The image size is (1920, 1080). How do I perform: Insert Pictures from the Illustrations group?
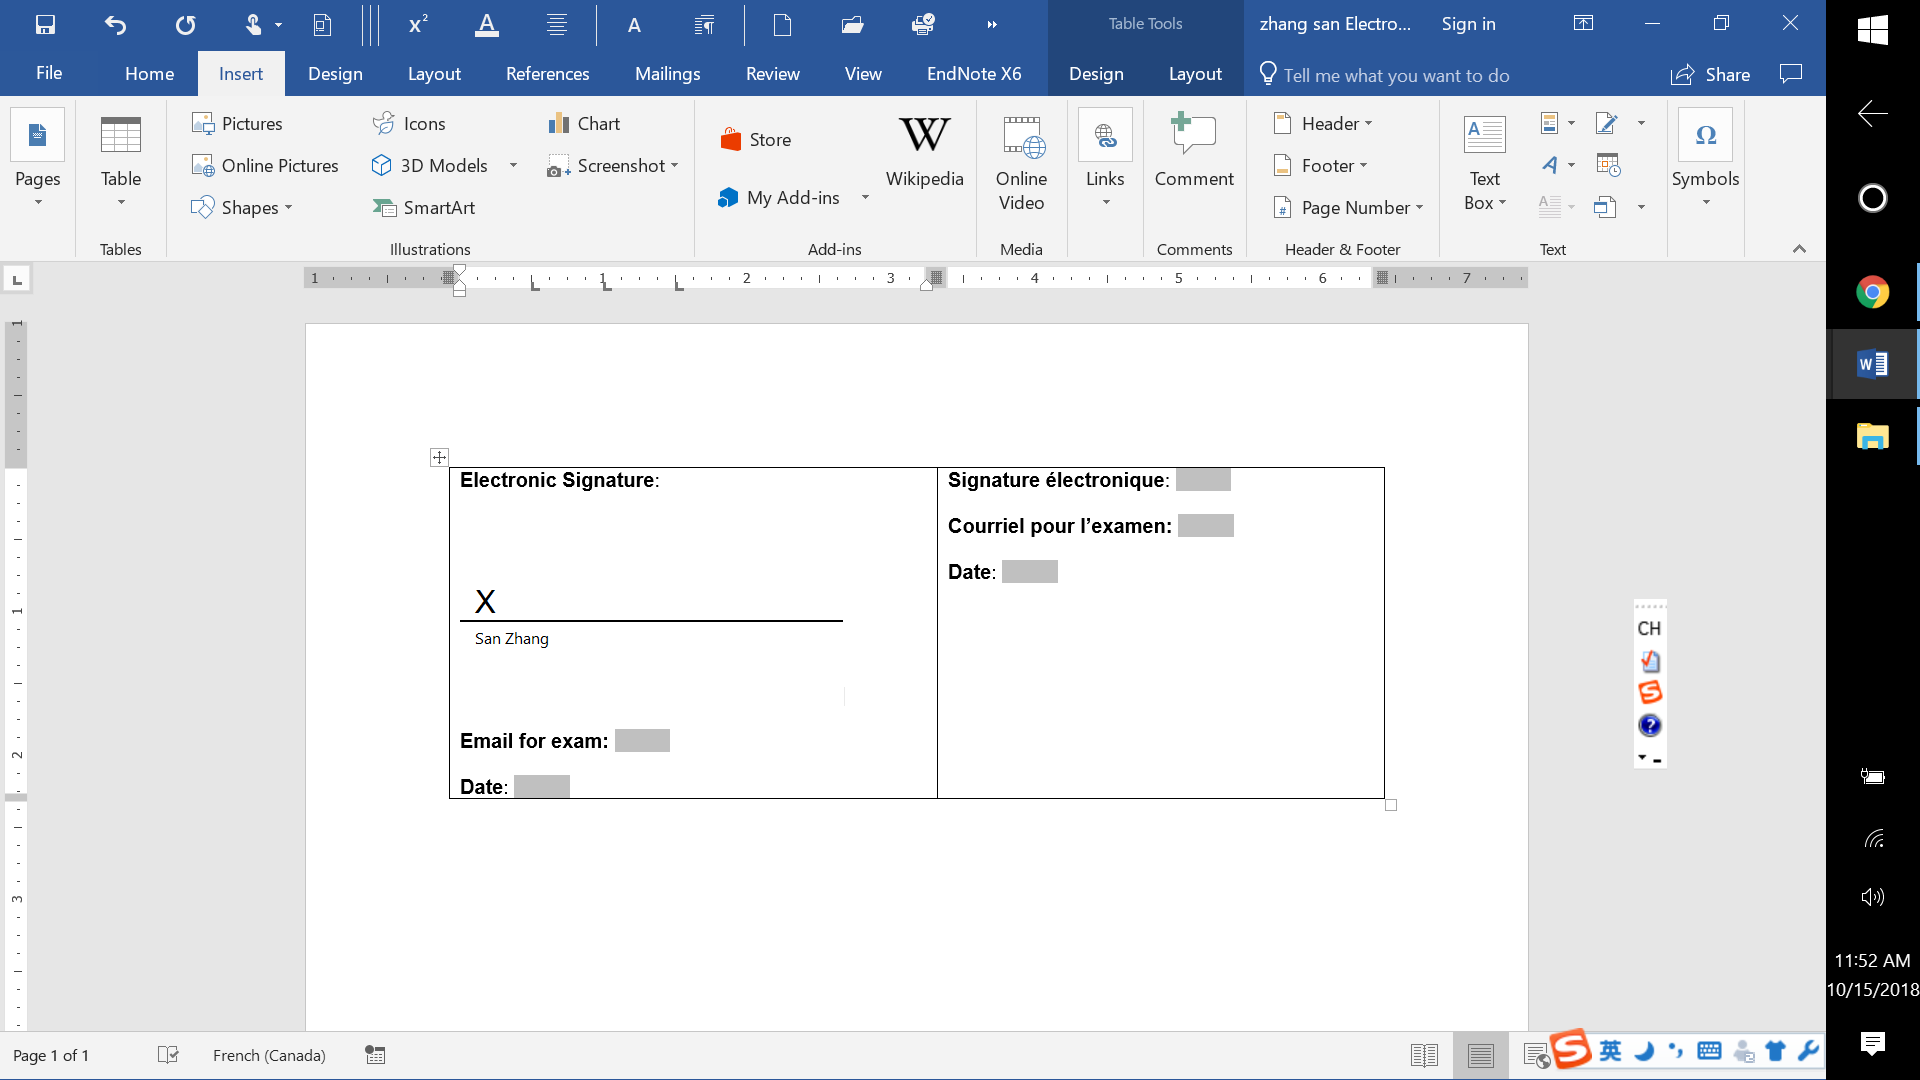[x=237, y=123]
